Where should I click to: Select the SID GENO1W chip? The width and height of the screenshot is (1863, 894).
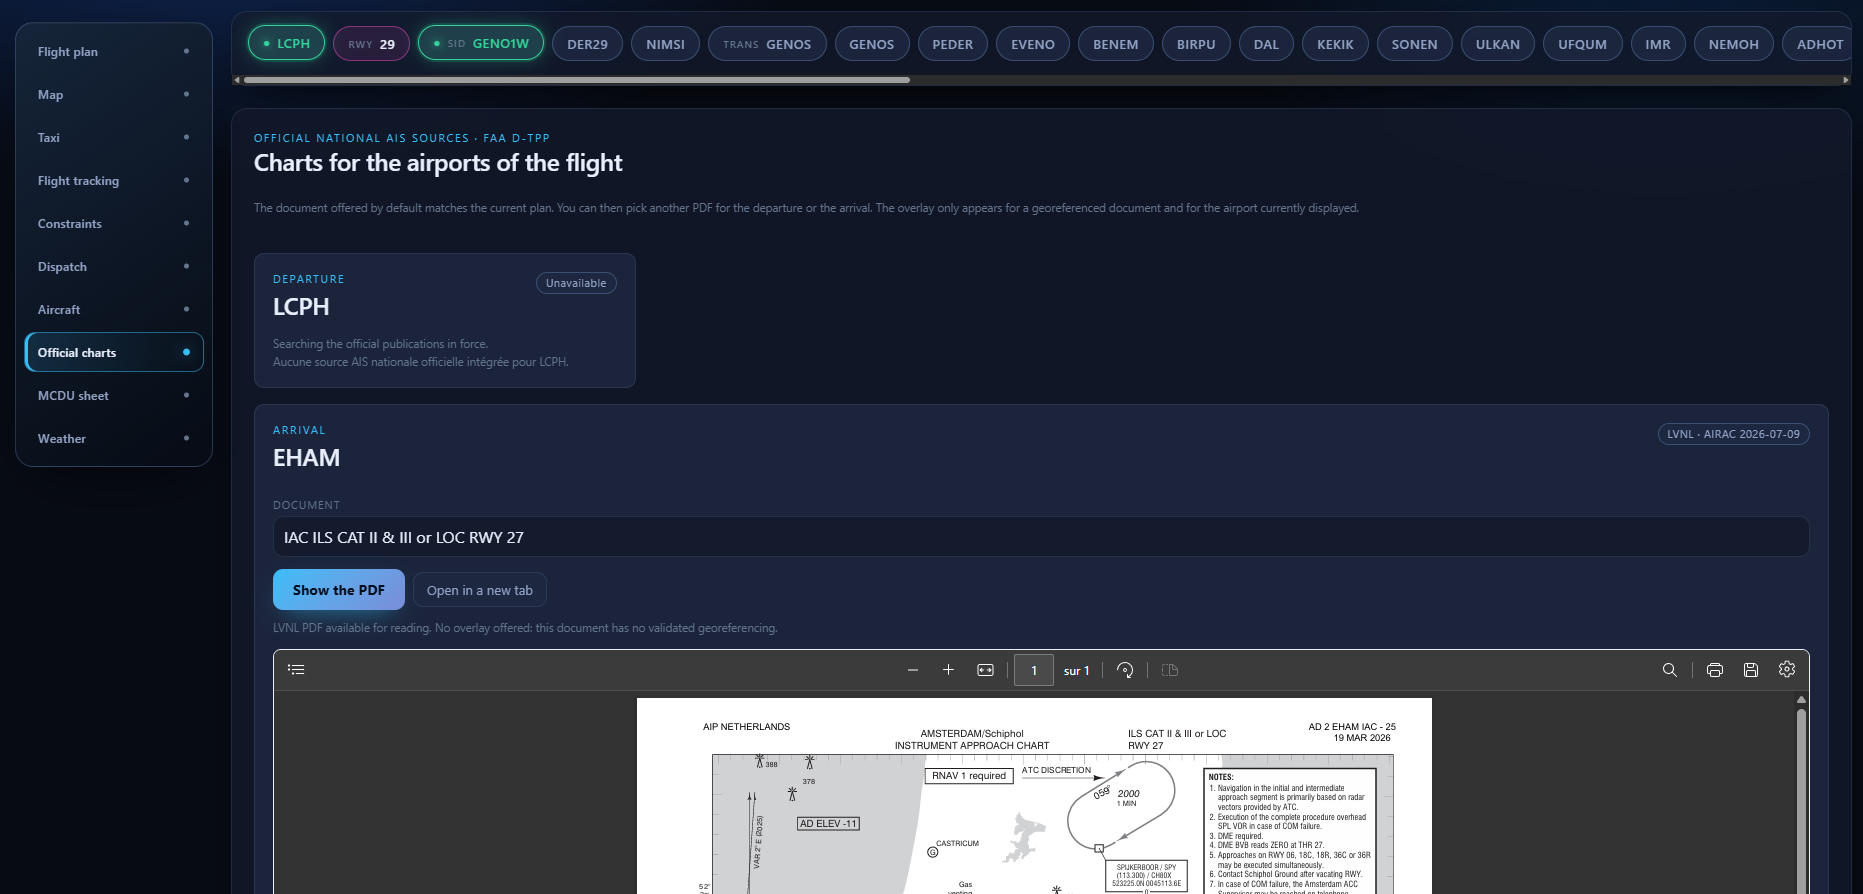click(x=481, y=43)
